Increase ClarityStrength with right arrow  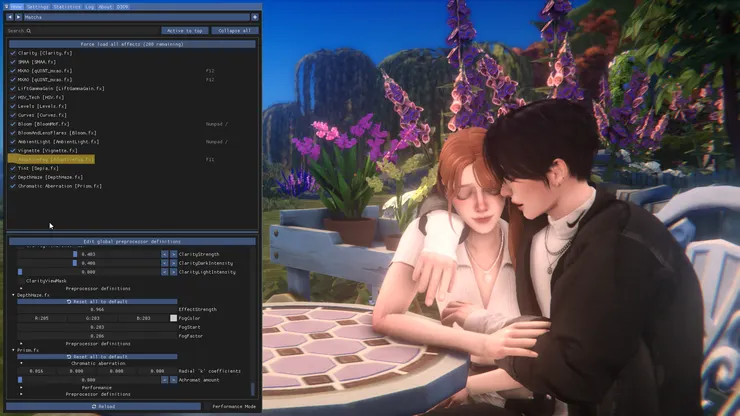coord(173,254)
